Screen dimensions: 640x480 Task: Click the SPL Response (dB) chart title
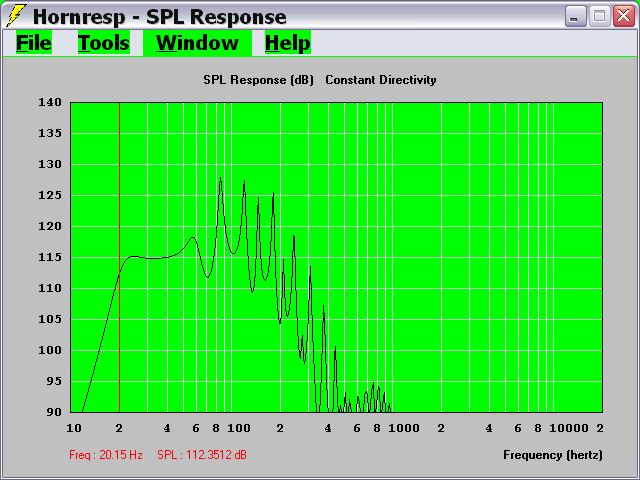coord(258,80)
